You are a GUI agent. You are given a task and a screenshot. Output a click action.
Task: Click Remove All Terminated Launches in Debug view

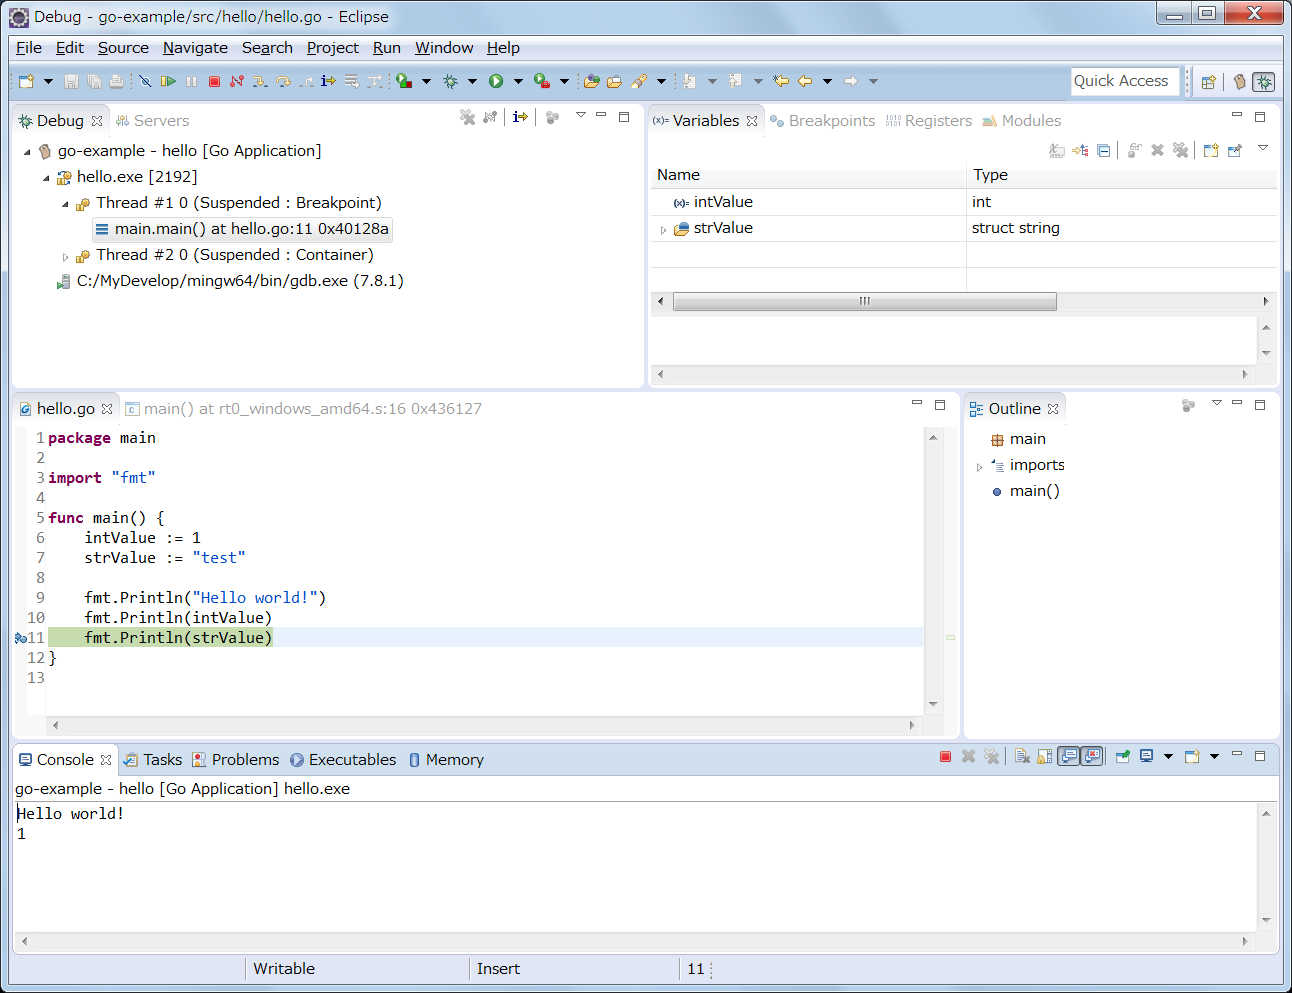468,117
